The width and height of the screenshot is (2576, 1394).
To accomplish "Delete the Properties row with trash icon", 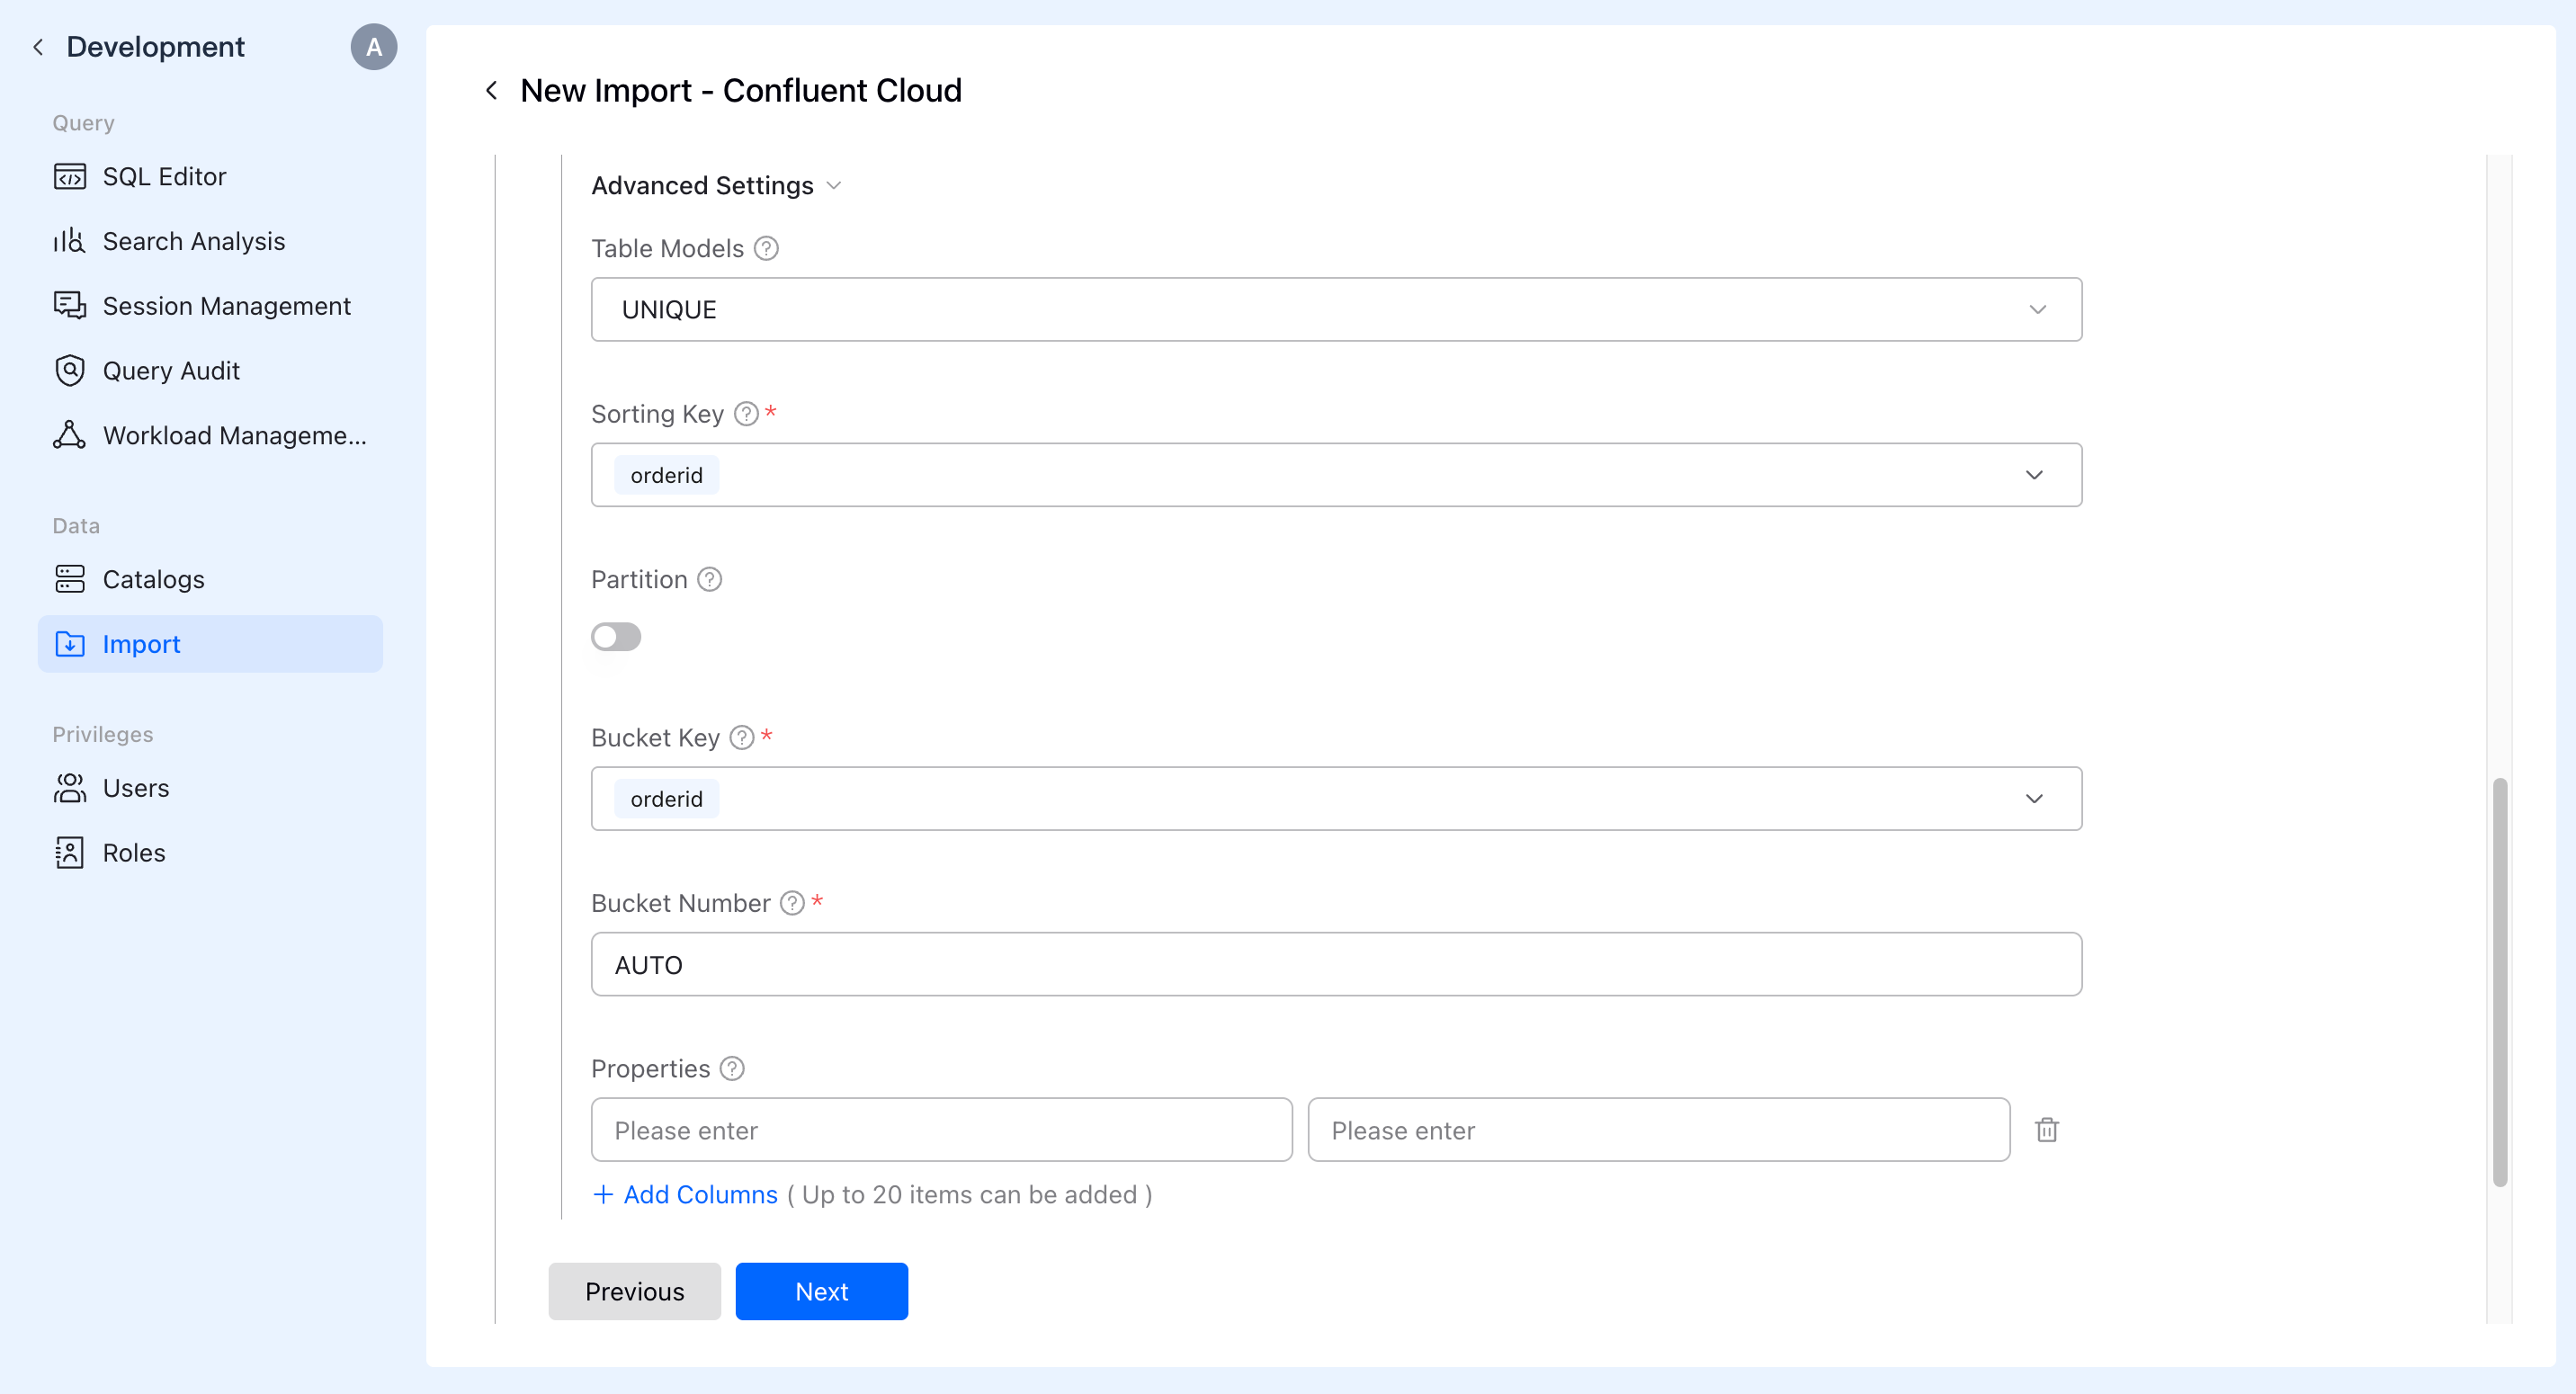I will coord(2046,1130).
